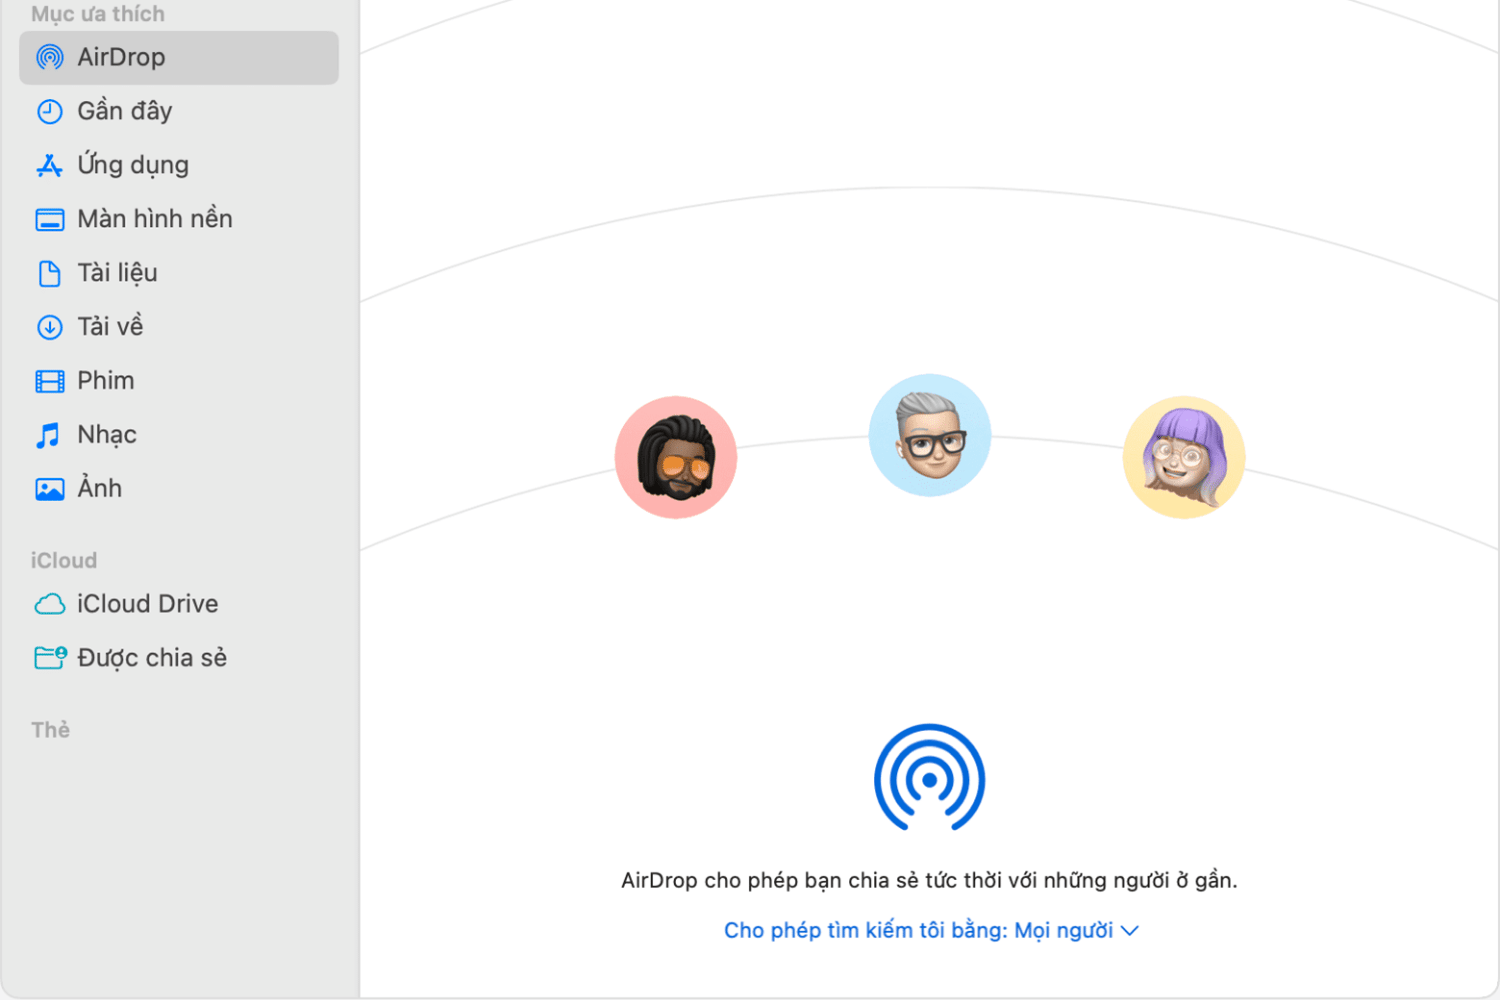Screen dimensions: 1500x1000
Task: Click the desktop icon beside Màn hình nền
Action: point(50,219)
